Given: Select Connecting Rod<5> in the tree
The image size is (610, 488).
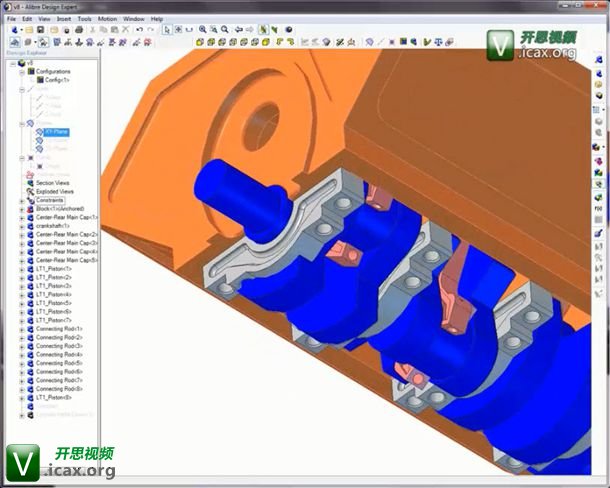Looking at the screenshot, I should (x=59, y=363).
